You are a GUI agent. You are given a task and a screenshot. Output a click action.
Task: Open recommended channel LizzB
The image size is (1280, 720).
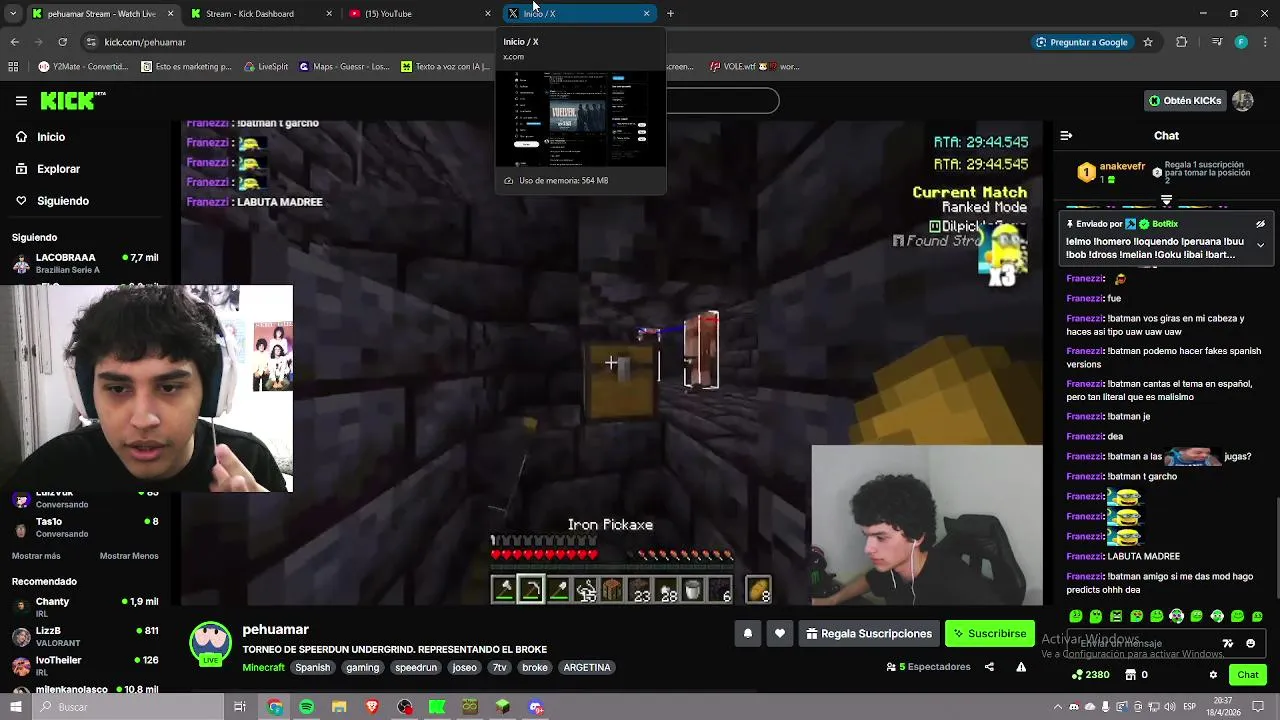pyautogui.click(x=85, y=636)
